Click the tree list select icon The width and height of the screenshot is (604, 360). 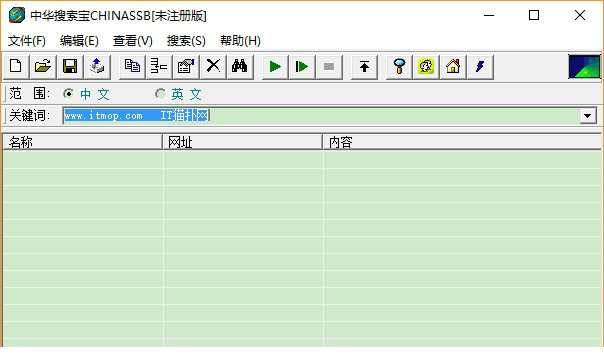pos(159,67)
